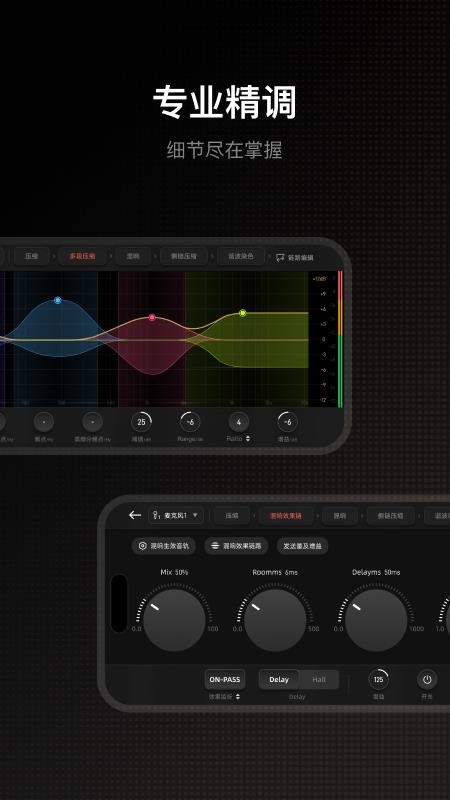Screen dimensions: 450x800
Task: Click the Roomms knob
Action: tap(275, 620)
